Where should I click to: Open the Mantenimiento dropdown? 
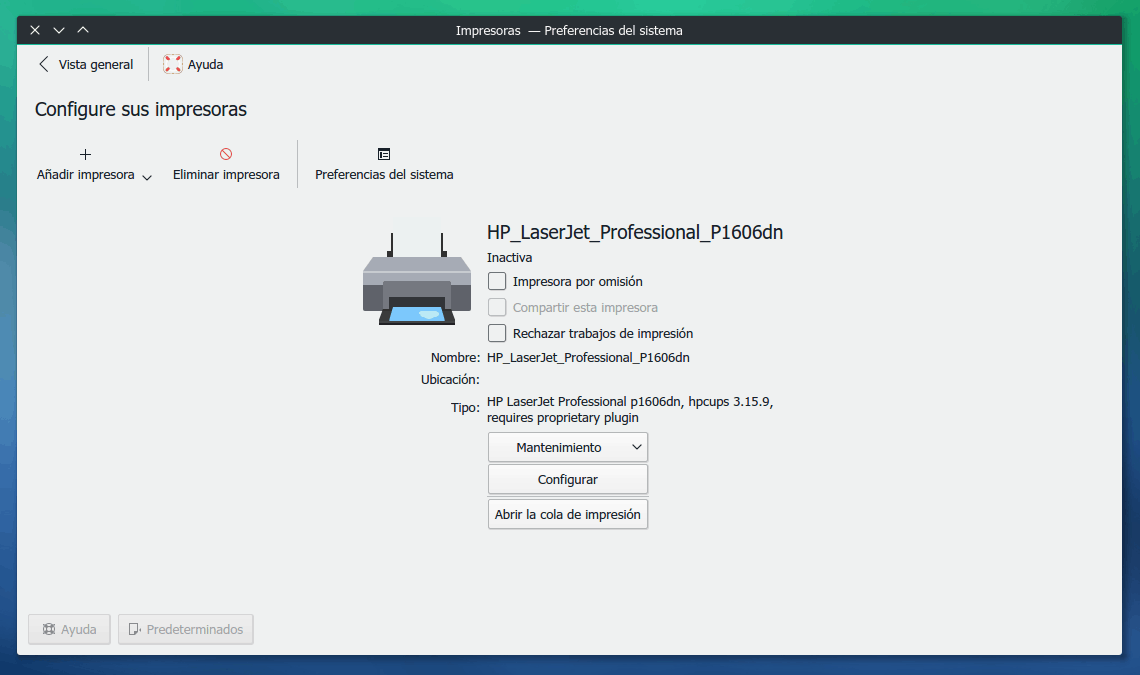[x=567, y=447]
